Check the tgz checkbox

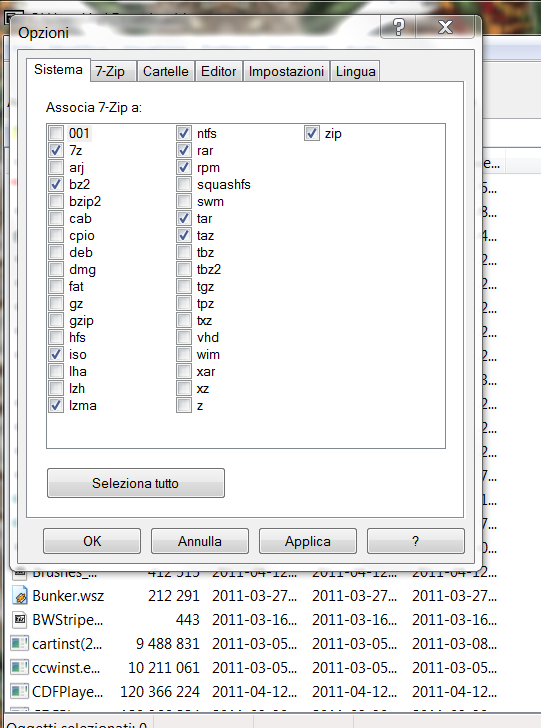184,286
